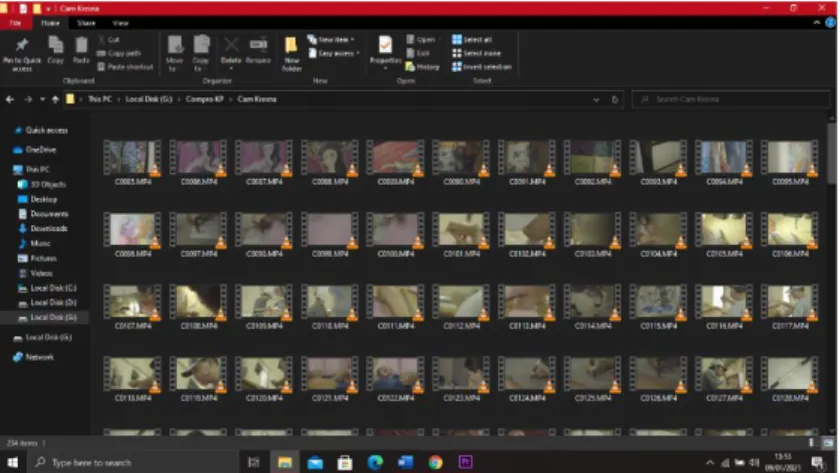Screen dimensions: 840x473
Task: Click the Type here to search box
Action: [x=132, y=462]
